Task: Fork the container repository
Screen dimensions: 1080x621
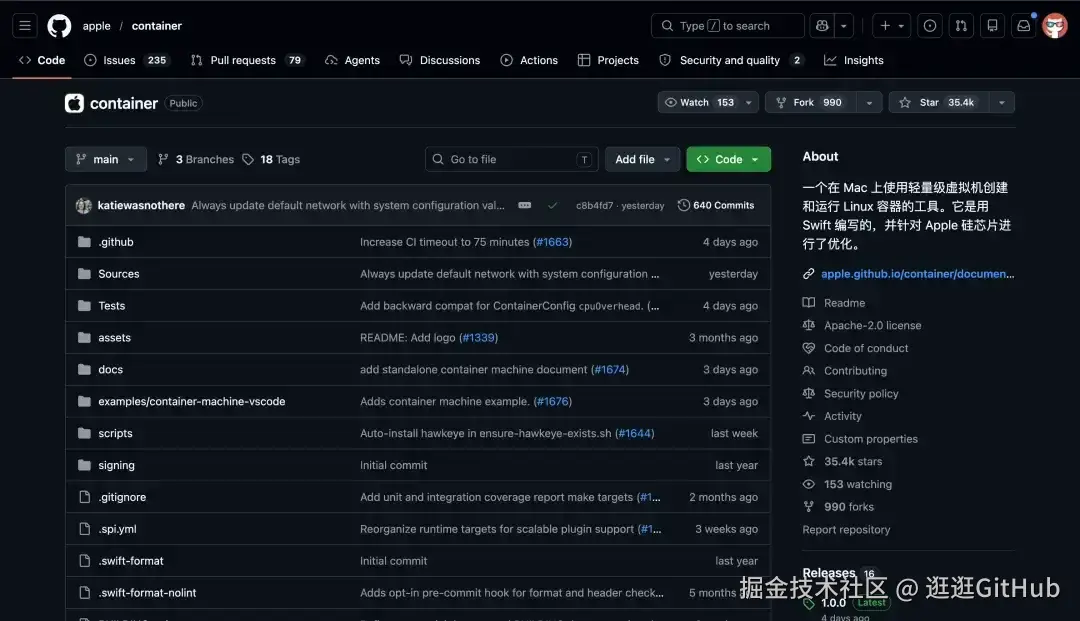Action: 810,103
